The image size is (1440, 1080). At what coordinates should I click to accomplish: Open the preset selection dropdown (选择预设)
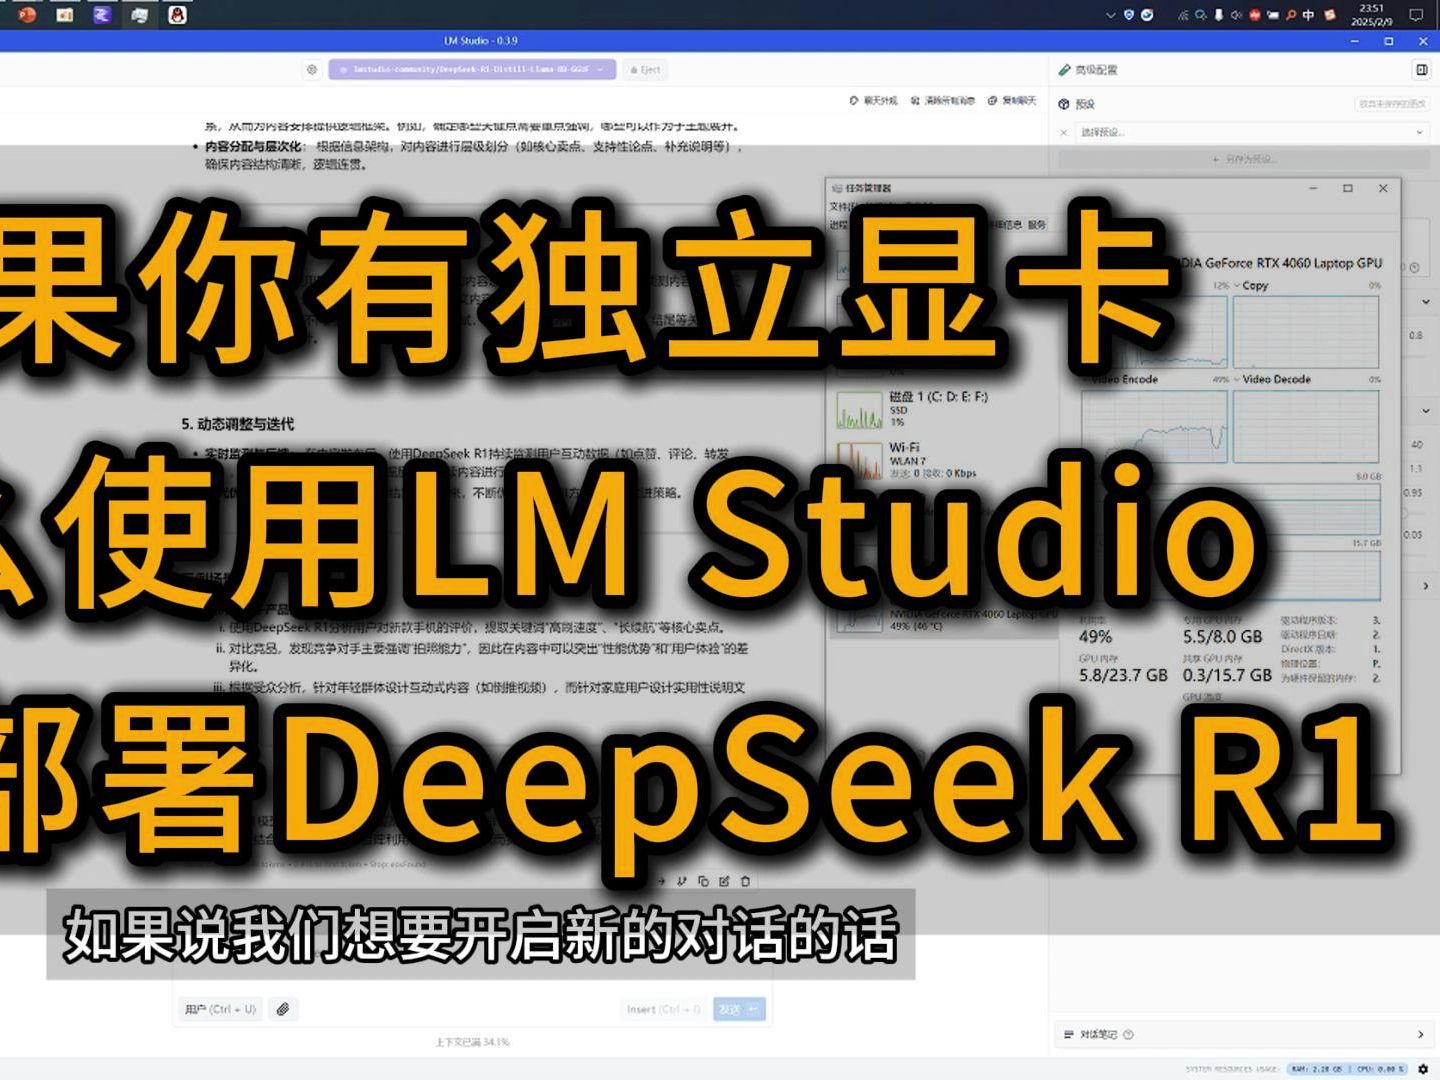1251,132
